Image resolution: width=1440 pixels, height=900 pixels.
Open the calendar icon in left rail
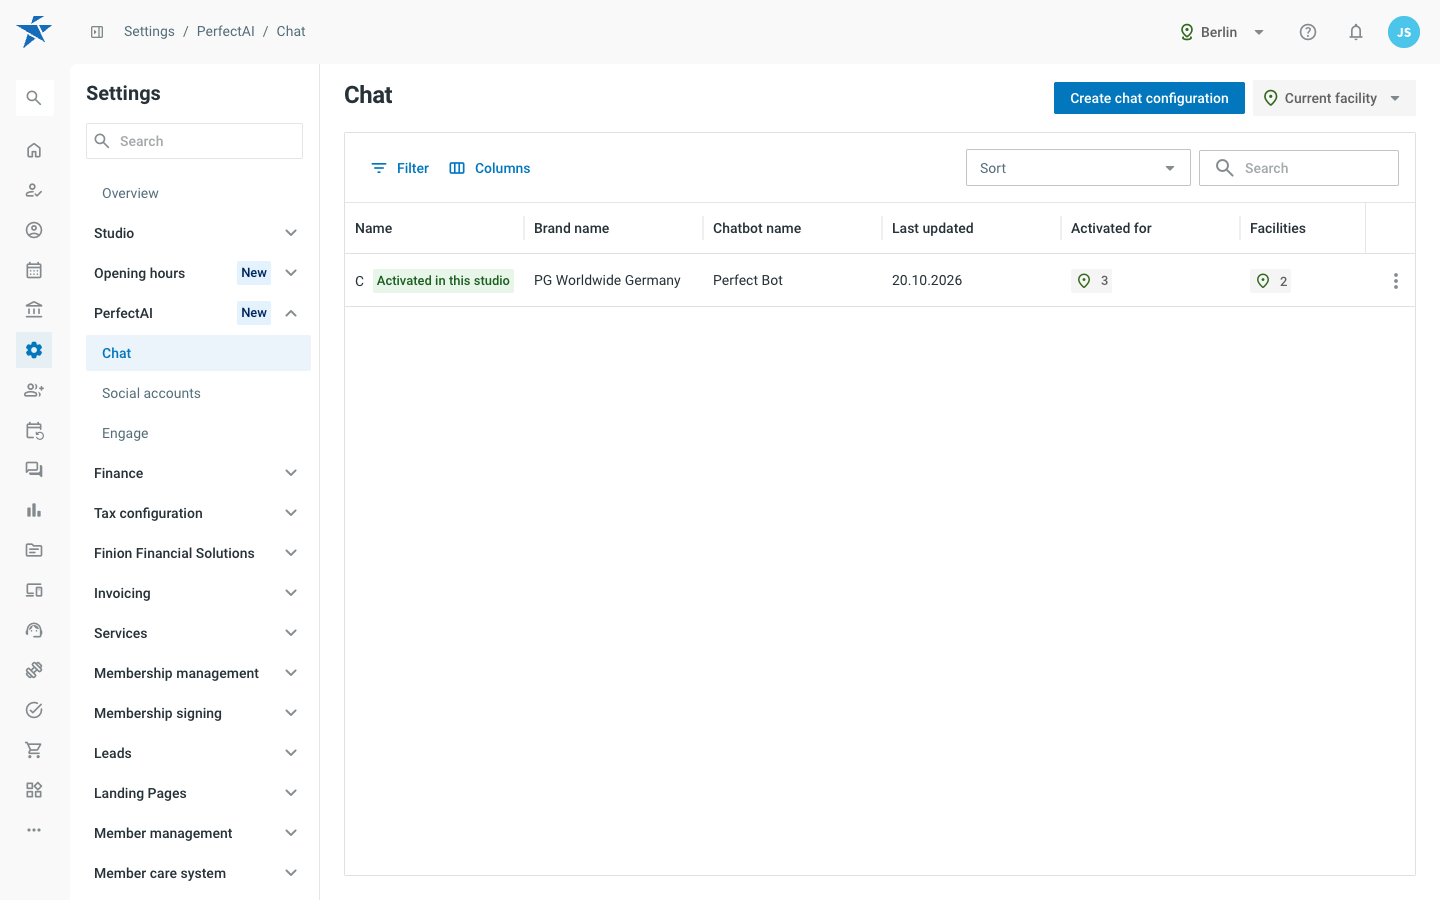coord(34,270)
